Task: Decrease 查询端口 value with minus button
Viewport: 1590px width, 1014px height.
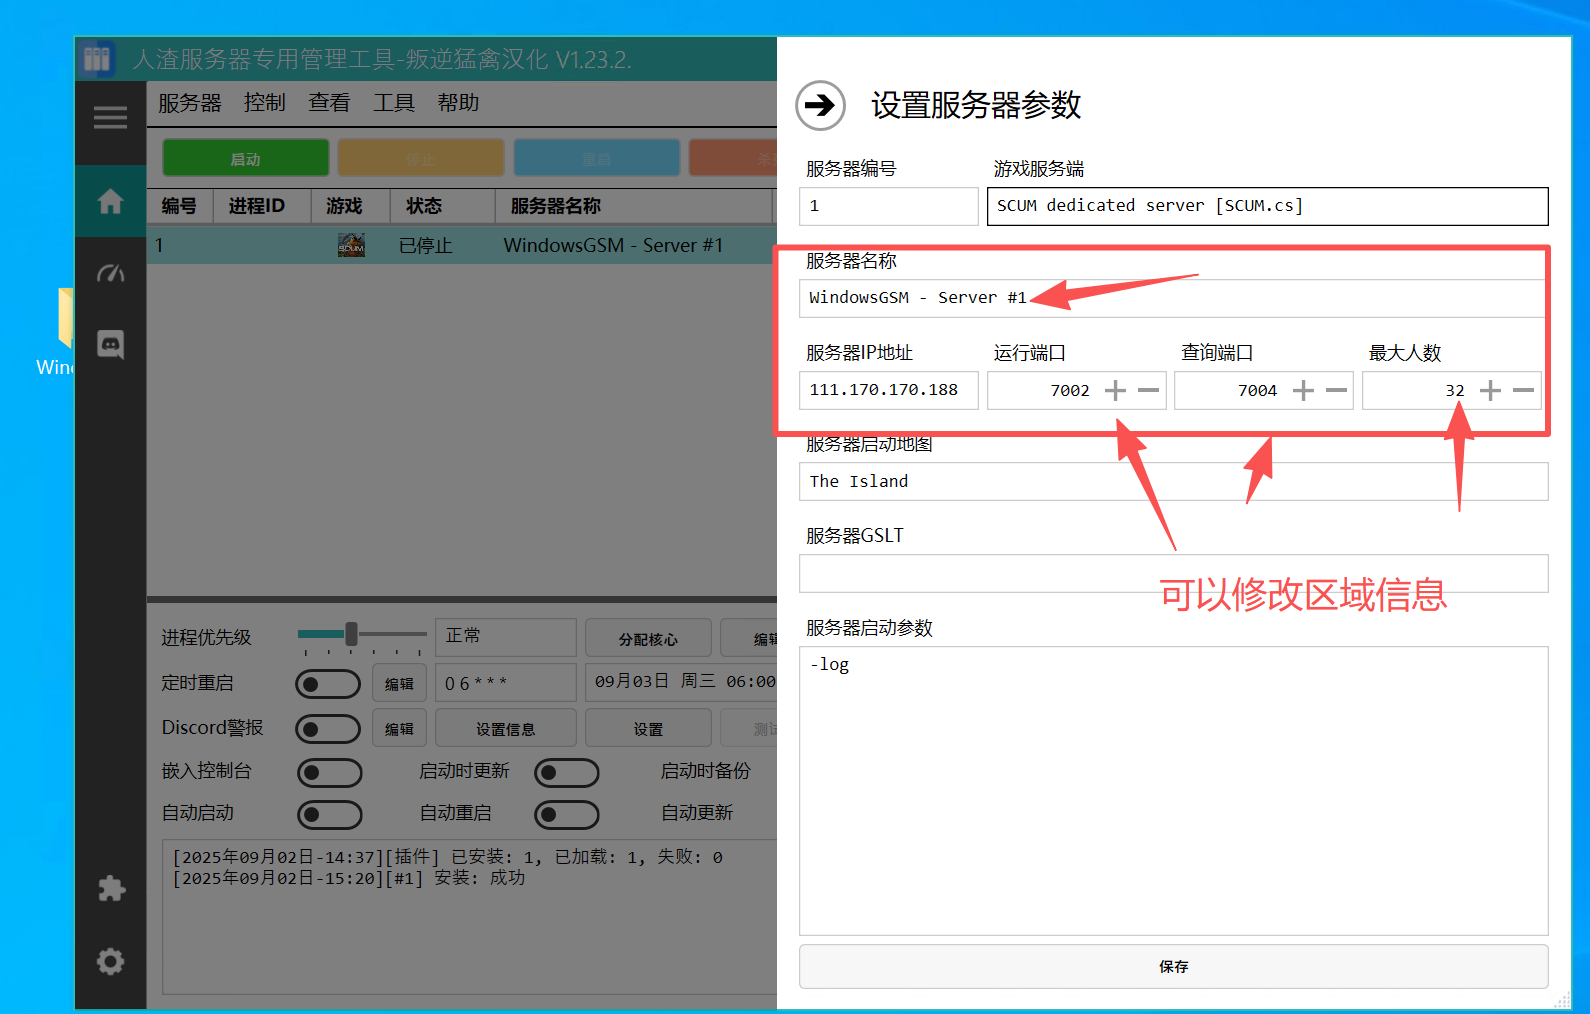Action: pos(1336,391)
